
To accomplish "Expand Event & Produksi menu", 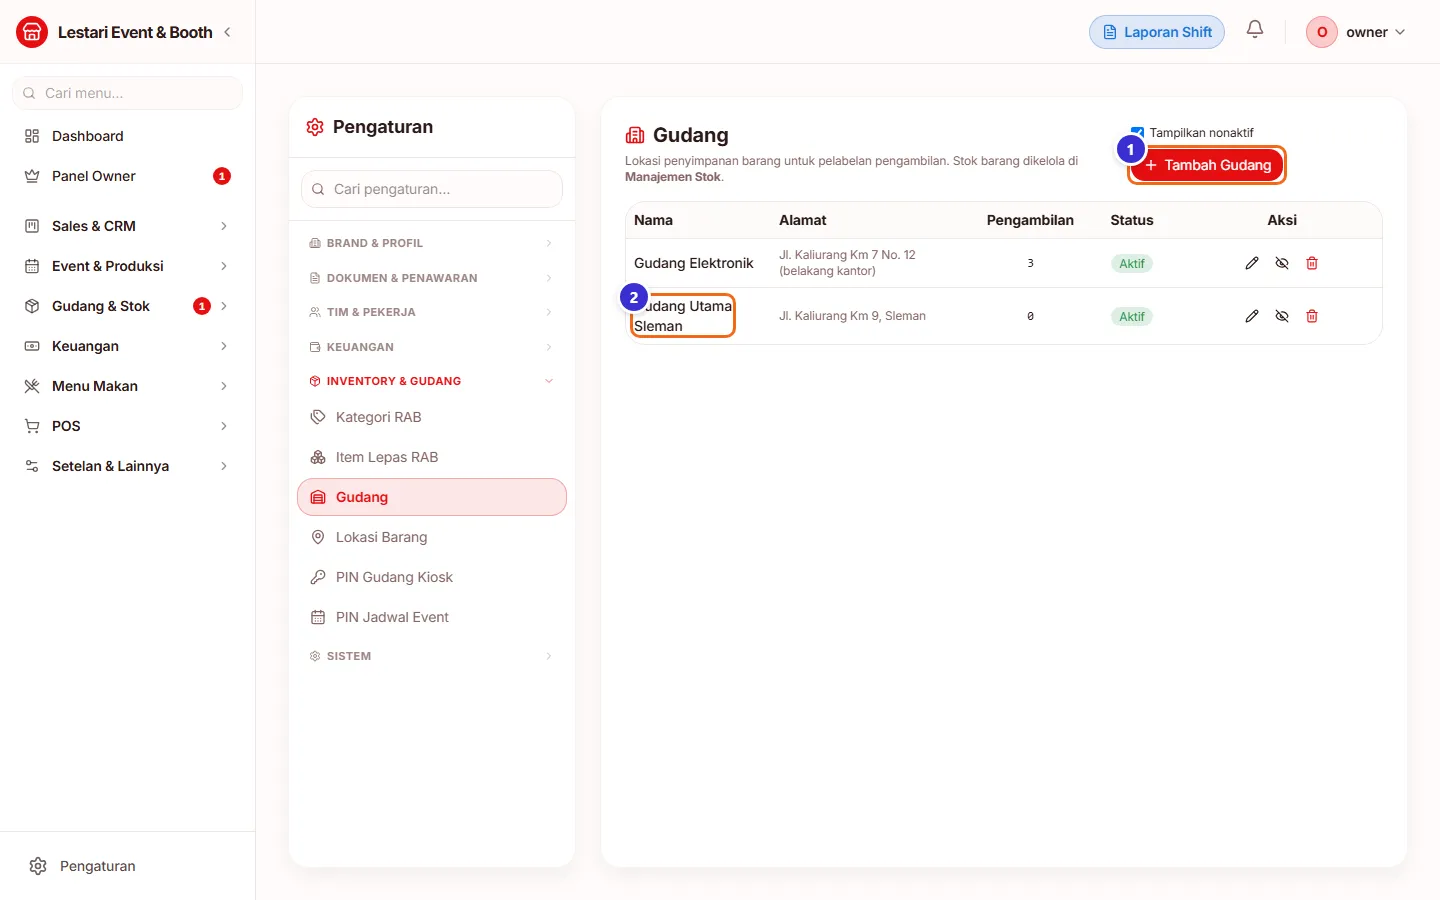I will coord(127,266).
